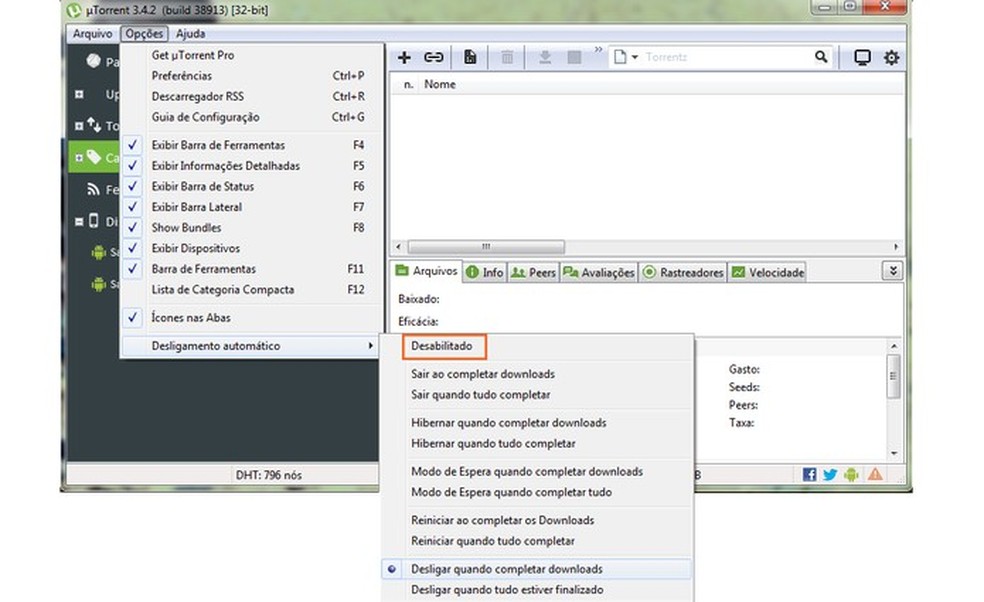Image resolution: width=984 pixels, height=602 pixels.
Task: Expand the green label category tree node
Action: point(79,158)
